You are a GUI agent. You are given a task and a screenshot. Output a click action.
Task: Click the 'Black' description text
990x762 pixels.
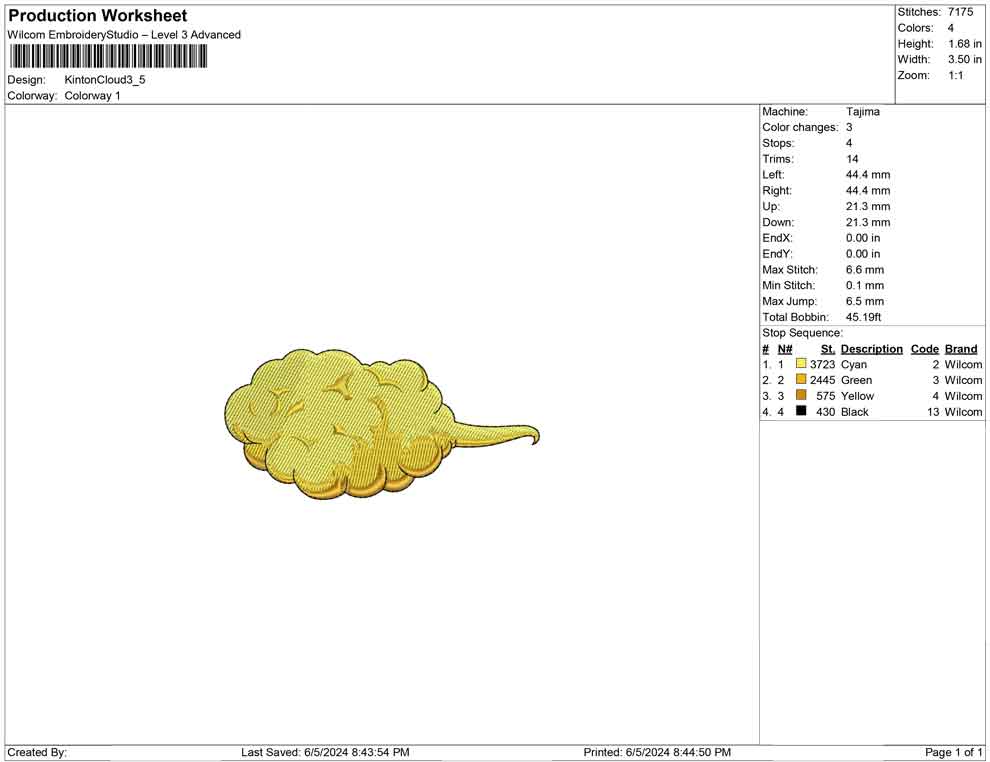tap(855, 412)
